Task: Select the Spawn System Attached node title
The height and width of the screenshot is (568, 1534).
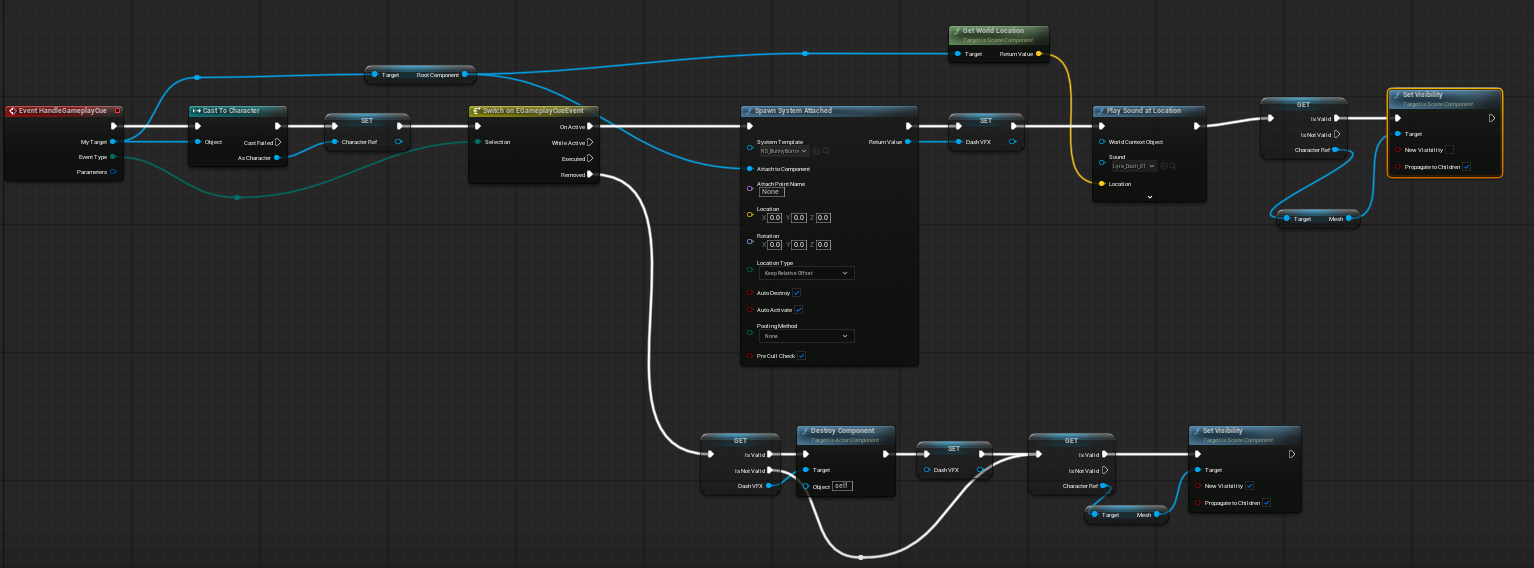Action: click(793, 111)
